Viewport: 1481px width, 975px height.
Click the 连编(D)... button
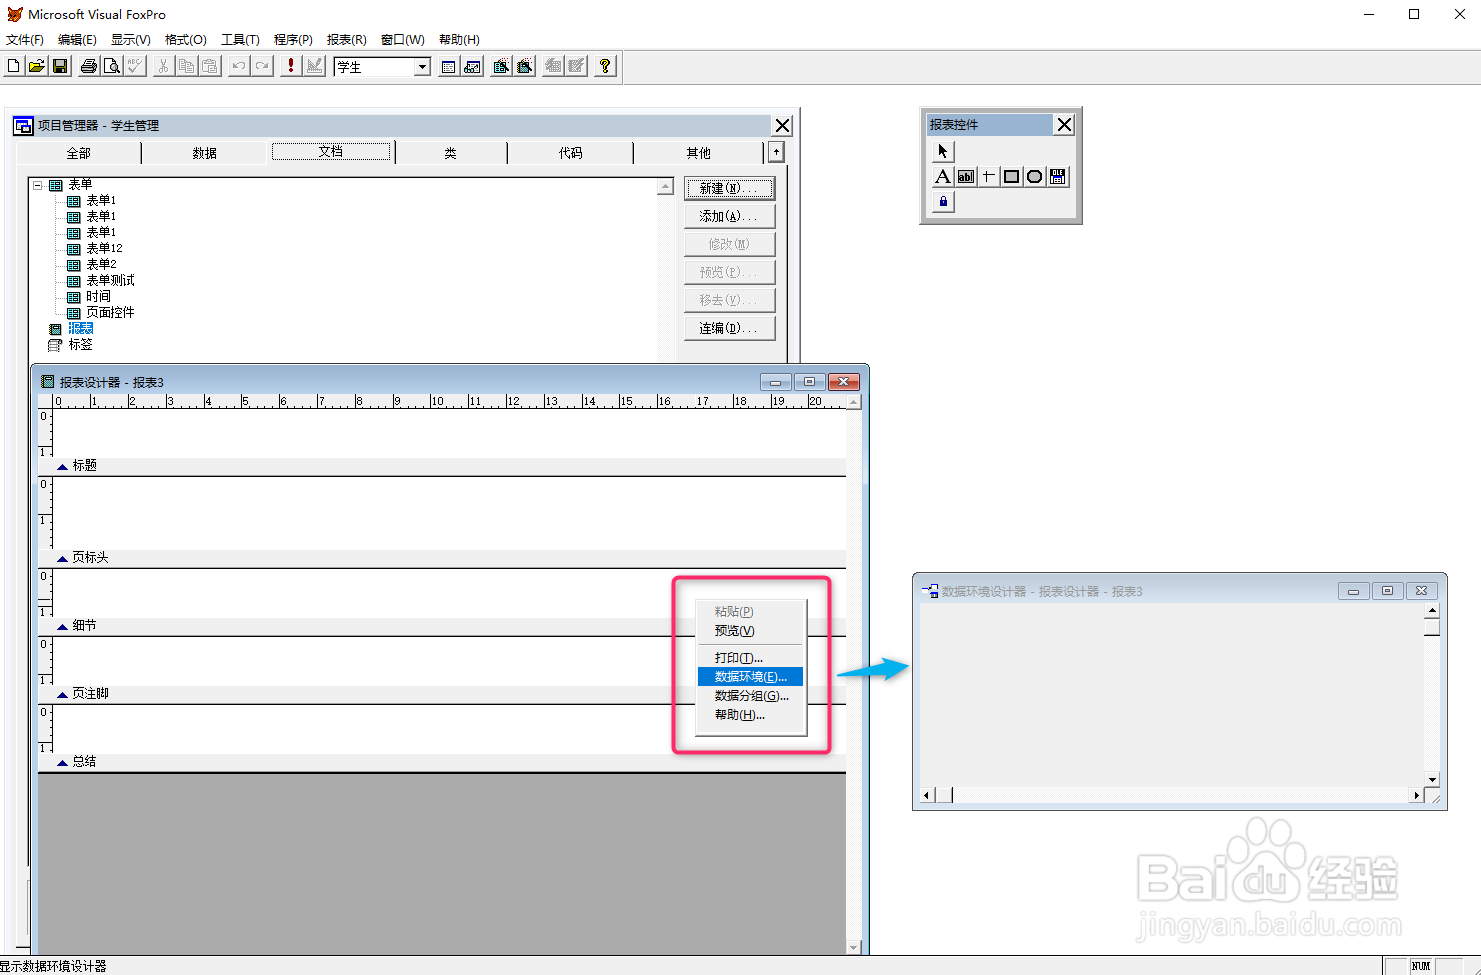(x=730, y=328)
